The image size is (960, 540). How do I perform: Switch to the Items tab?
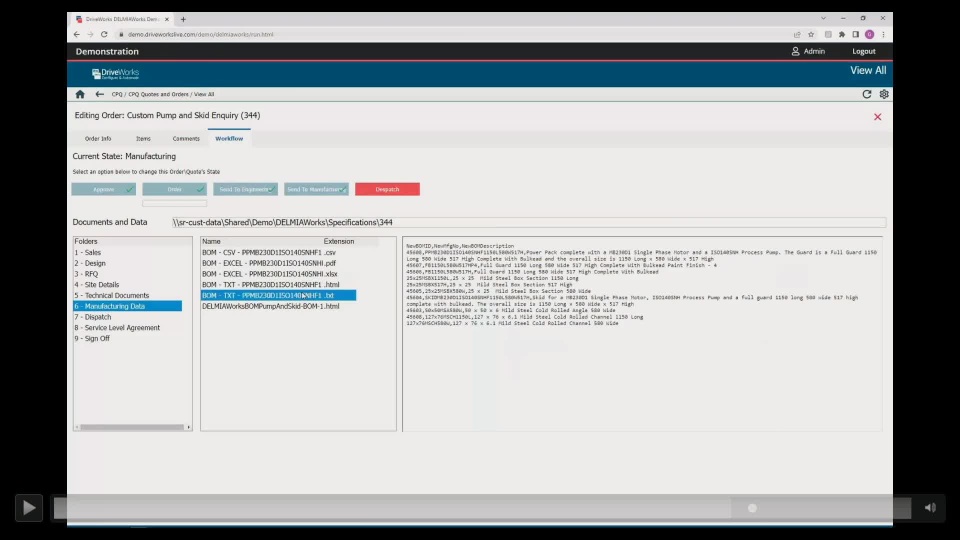pos(143,138)
